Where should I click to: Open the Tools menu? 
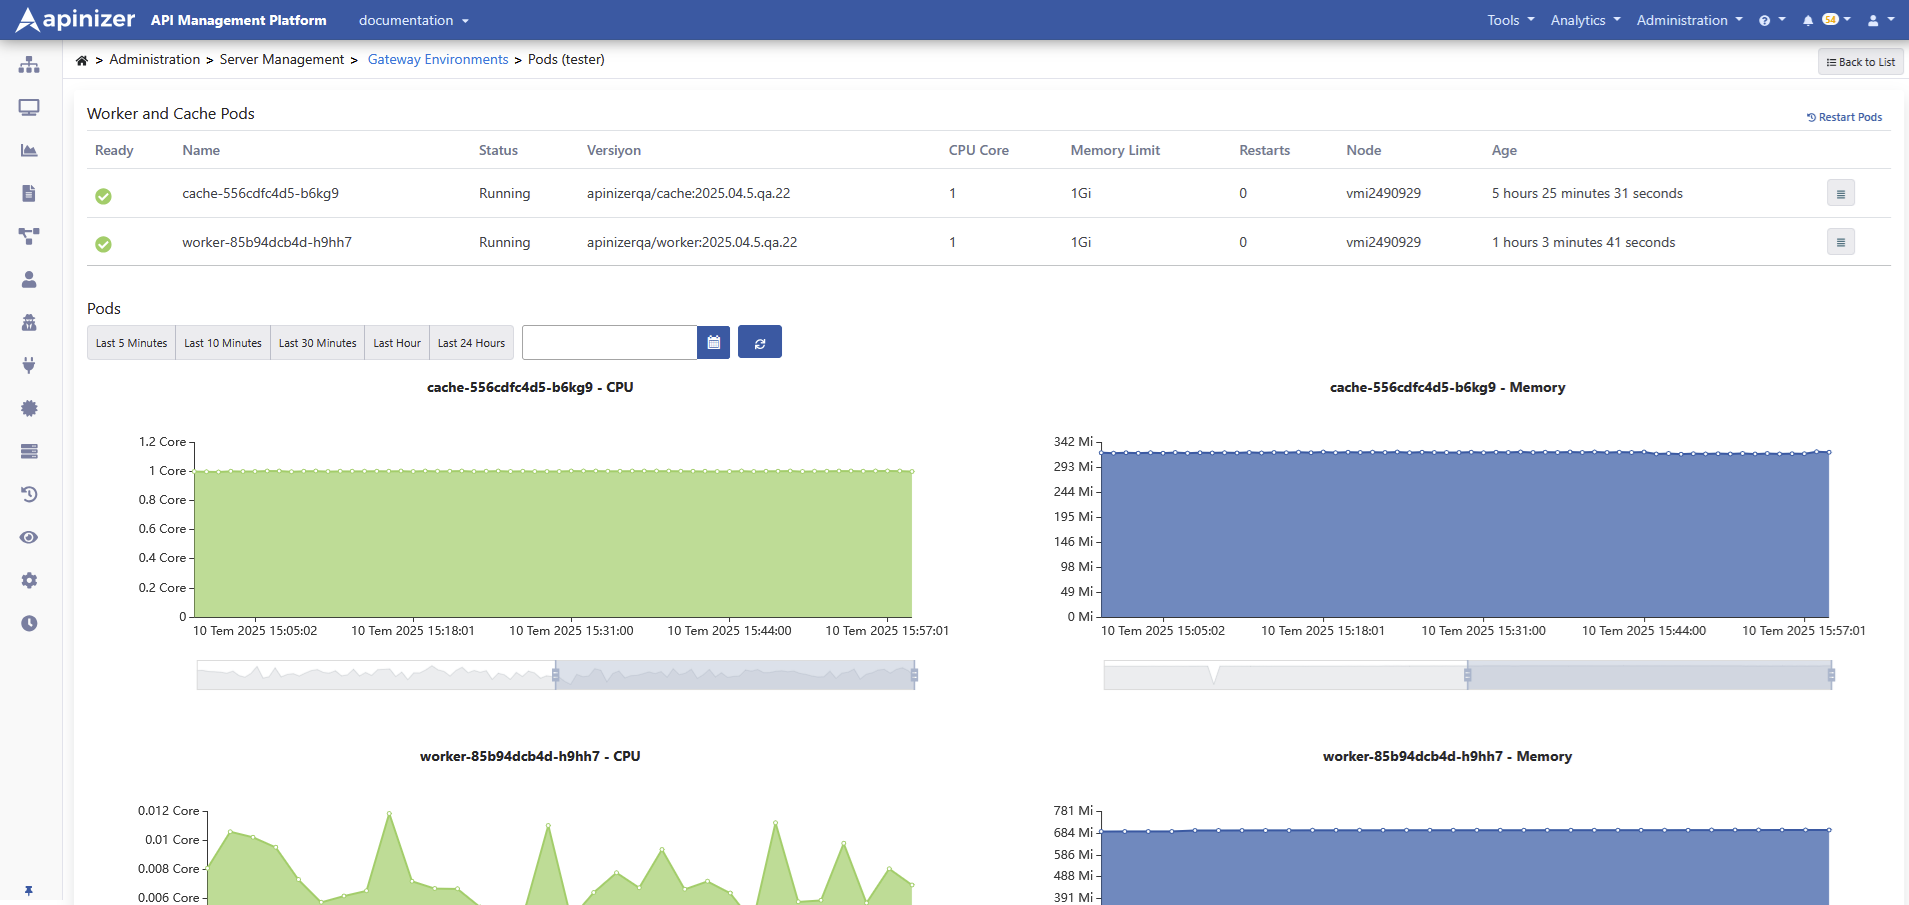coord(1510,20)
